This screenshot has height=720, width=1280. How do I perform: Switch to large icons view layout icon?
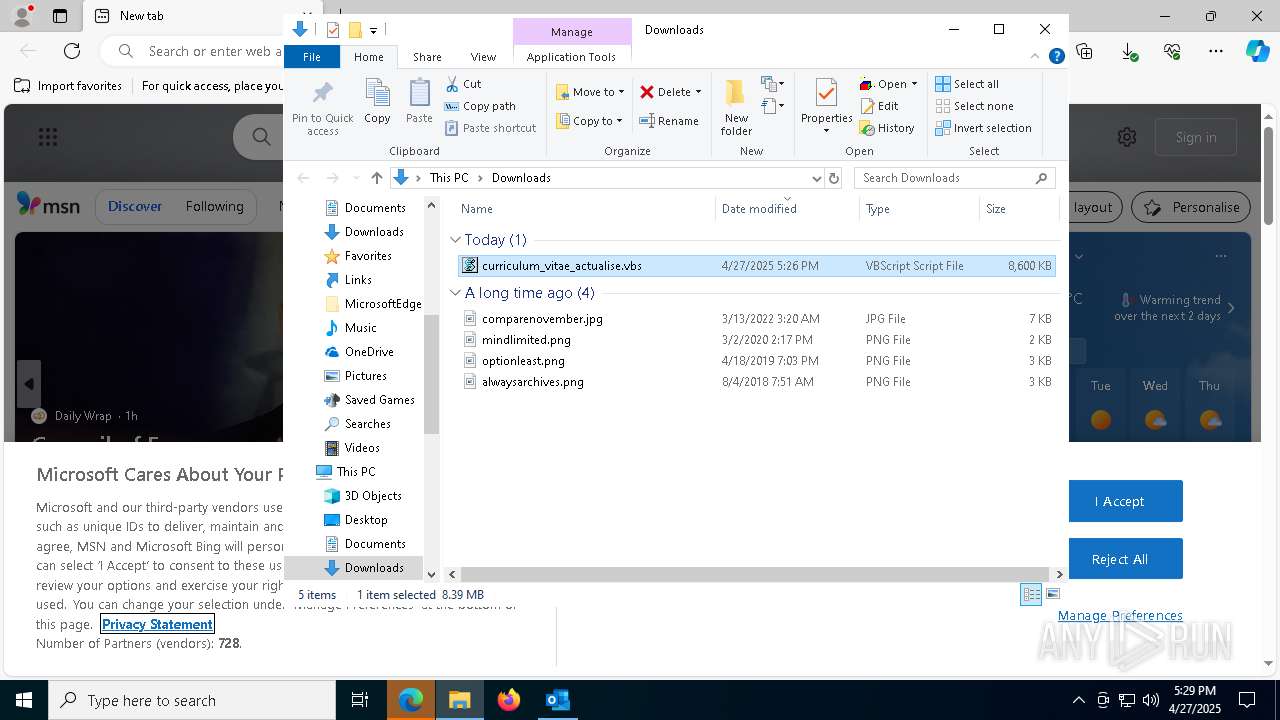[x=1052, y=594]
